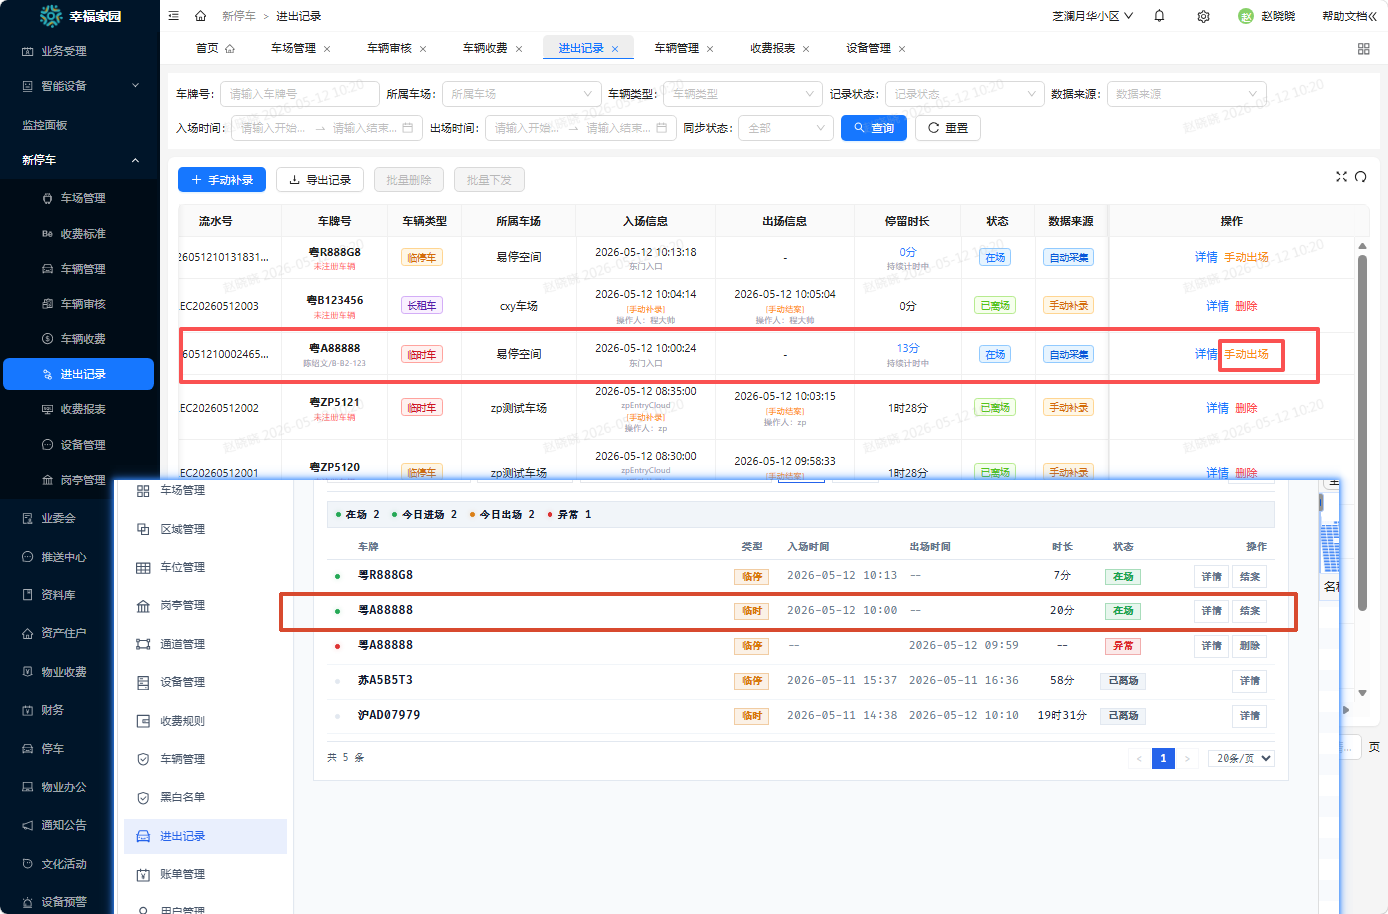Click the 沪AD07979 plate cell
Image resolution: width=1388 pixels, height=914 pixels.
(x=389, y=715)
